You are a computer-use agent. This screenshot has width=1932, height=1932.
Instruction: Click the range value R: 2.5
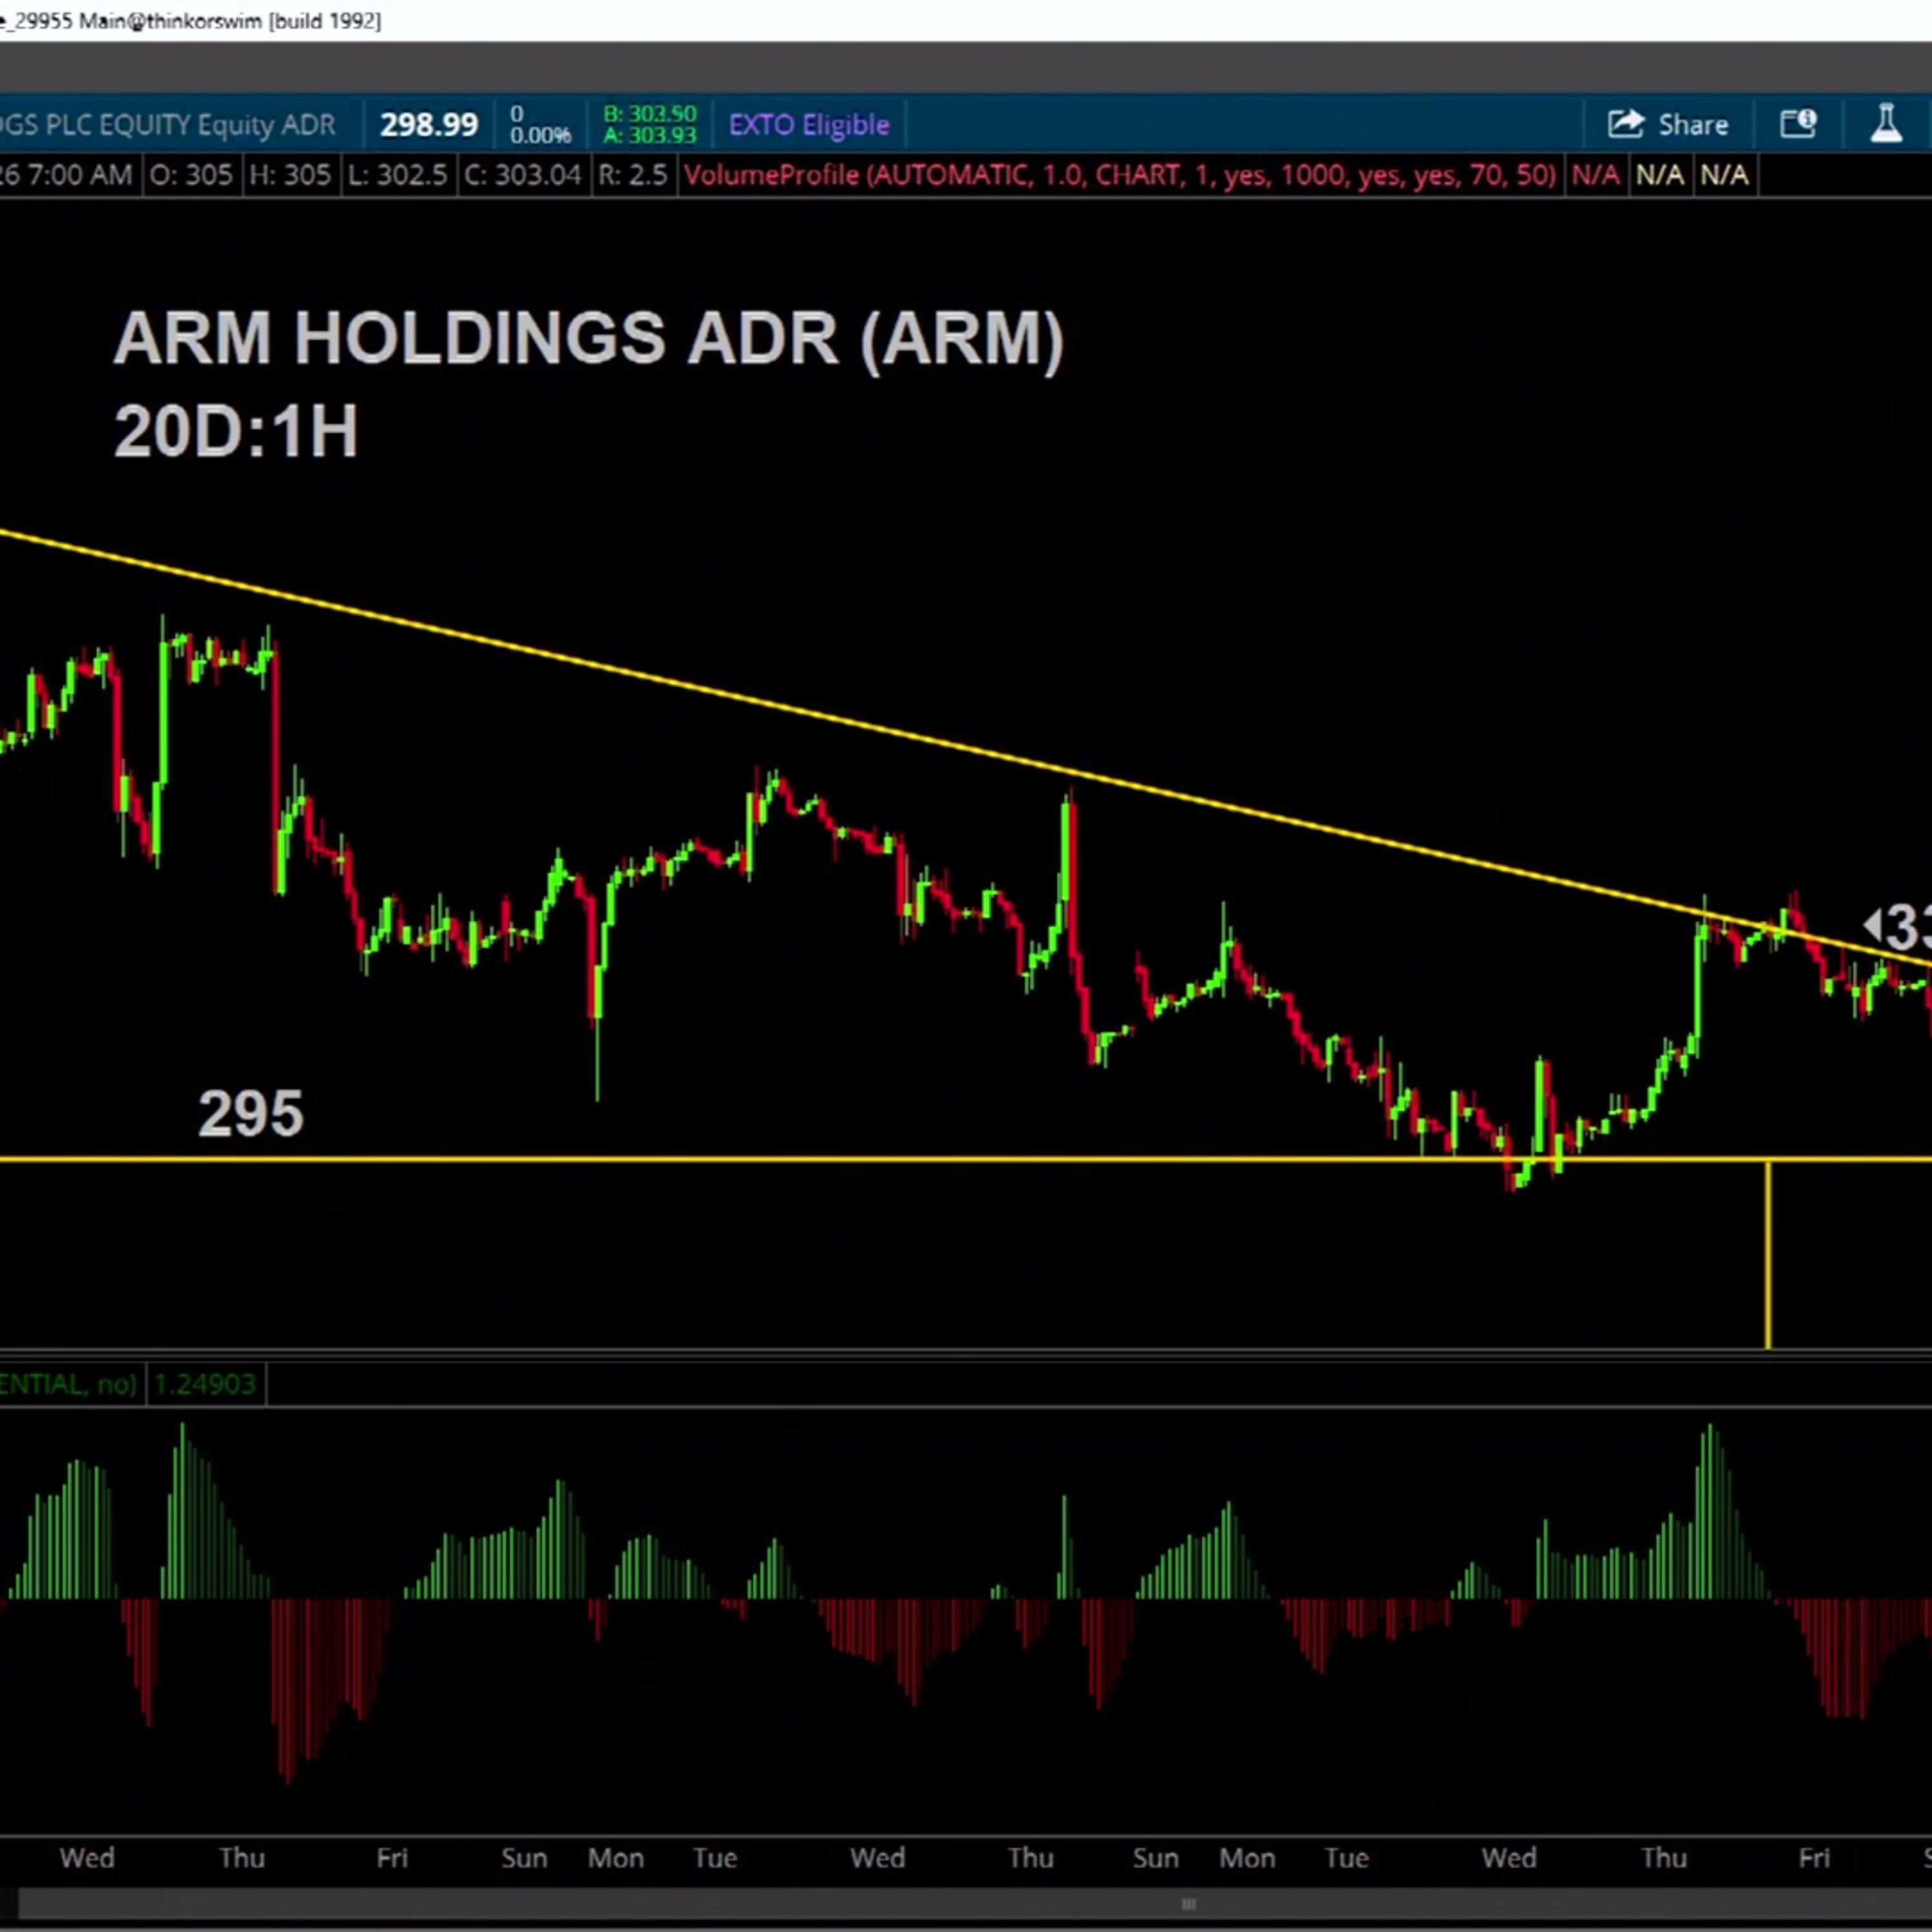click(632, 176)
